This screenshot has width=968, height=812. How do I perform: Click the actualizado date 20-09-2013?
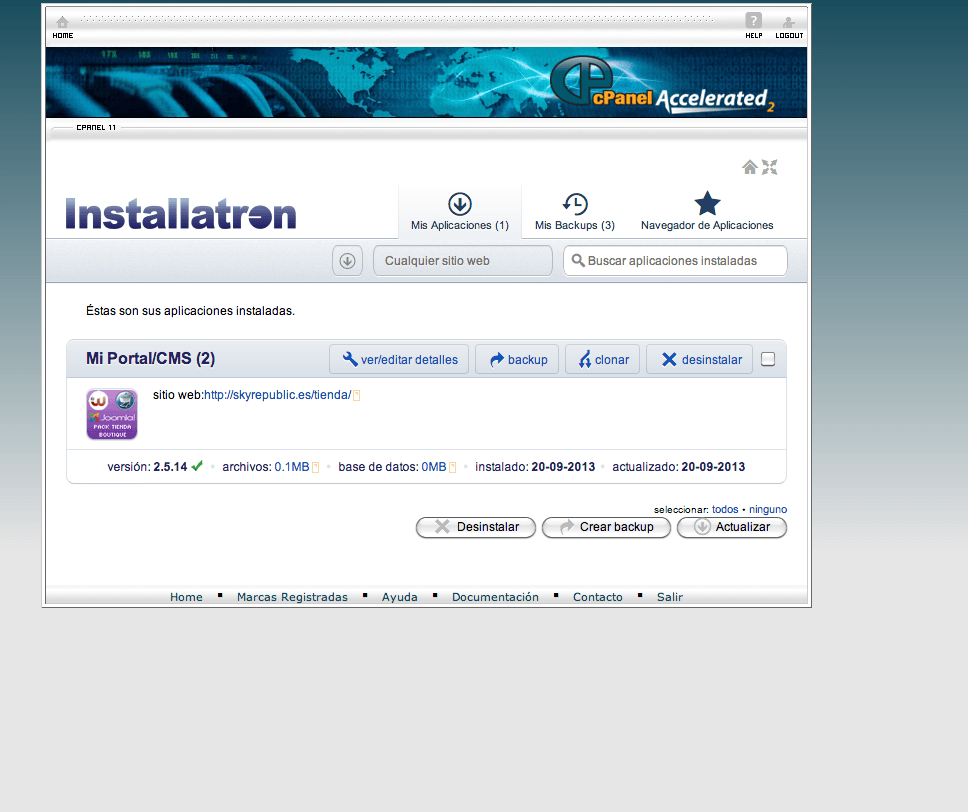pos(713,467)
